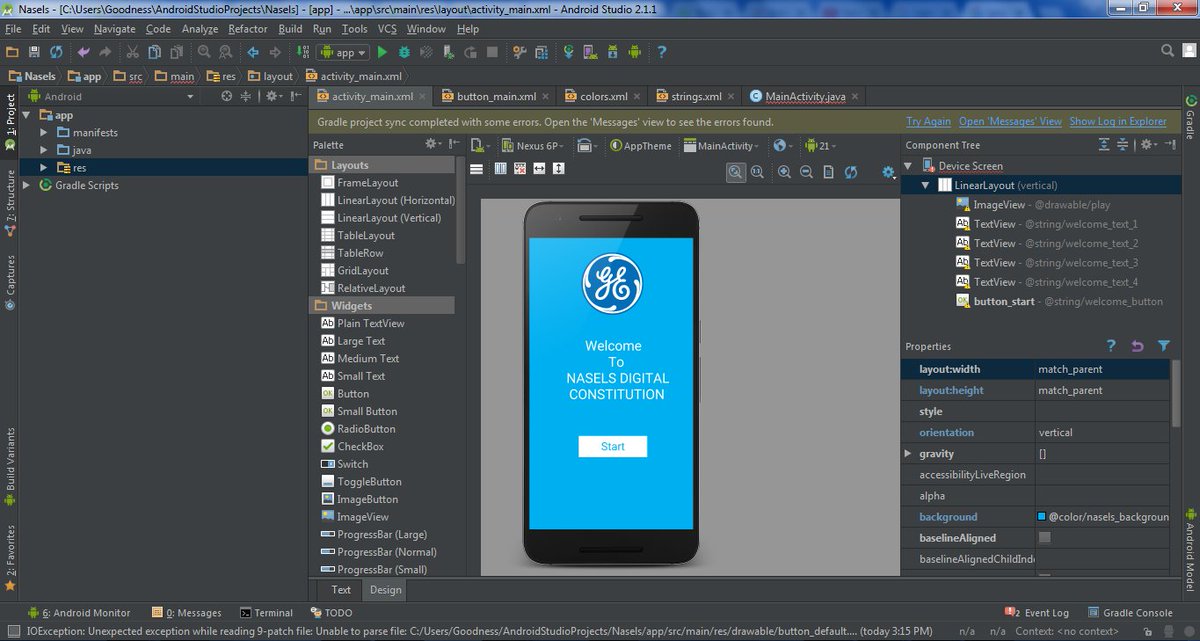Click the Debug app bug icon

(405, 52)
